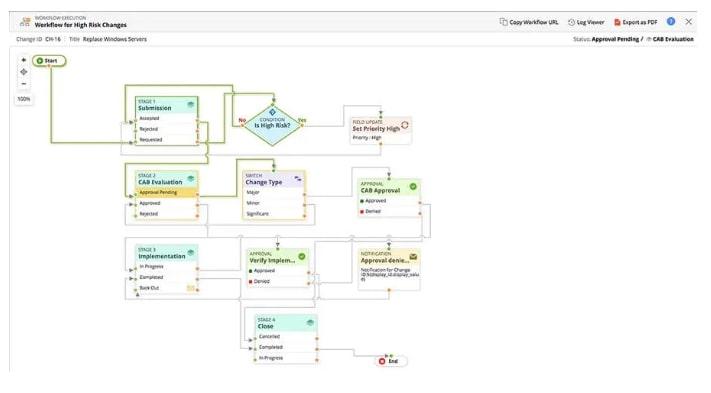Select Approved status in CAB Evaluation
The width and height of the screenshot is (711, 393).
[166, 203]
